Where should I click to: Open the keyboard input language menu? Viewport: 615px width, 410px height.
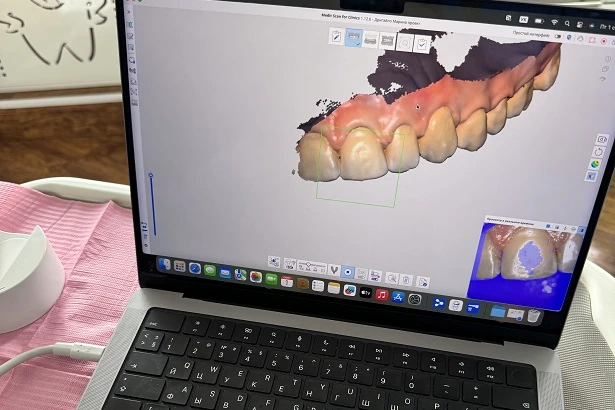coord(523,20)
